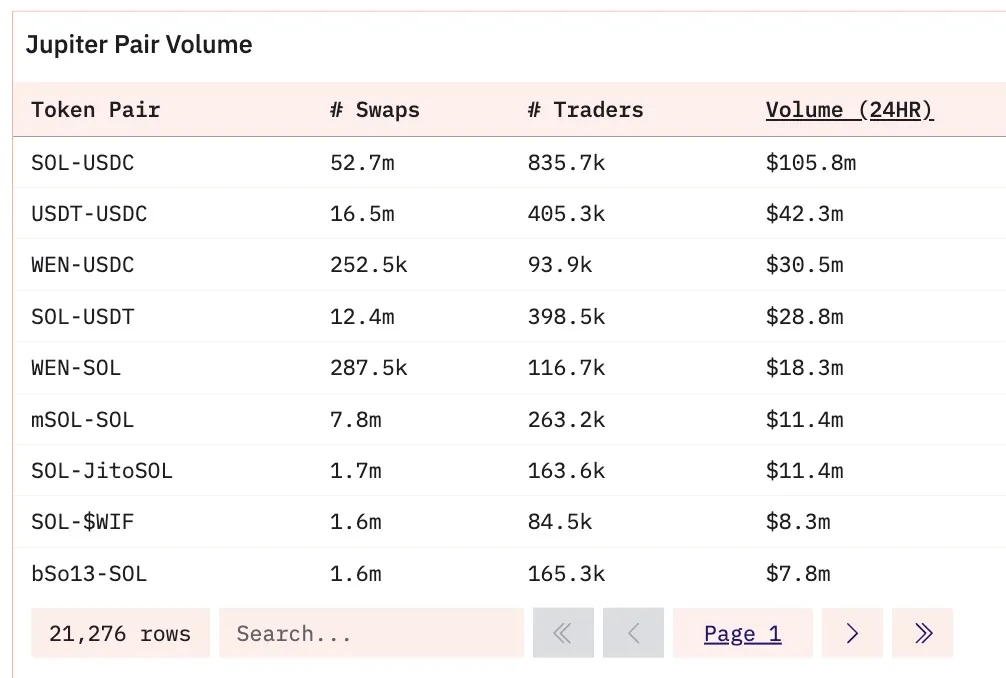Focus the Search input field
Screen dimensions: 1006x678
click(371, 633)
